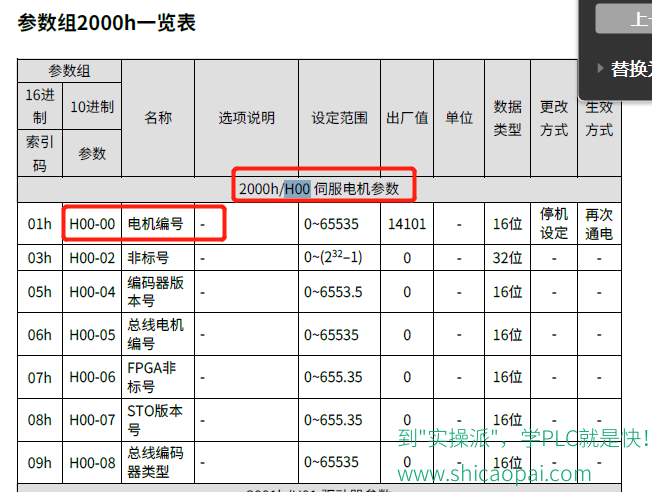Click the 非标号 name cell
Image resolution: width=652 pixels, height=492 pixels.
pyautogui.click(x=158, y=258)
